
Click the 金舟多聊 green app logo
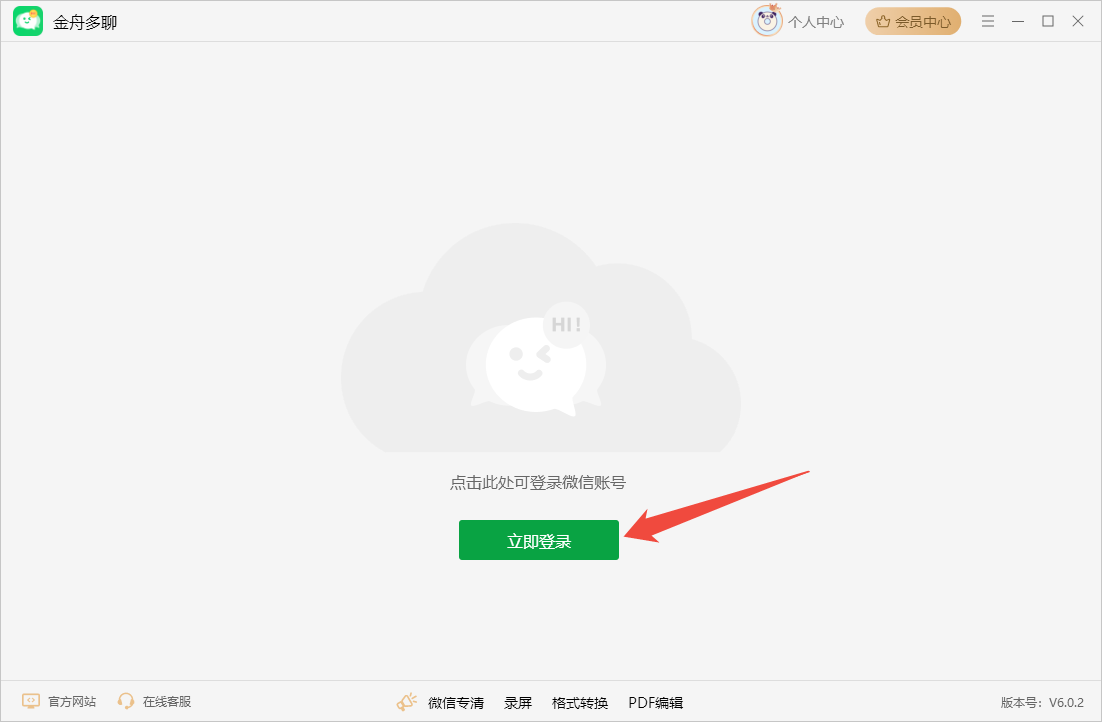28,21
